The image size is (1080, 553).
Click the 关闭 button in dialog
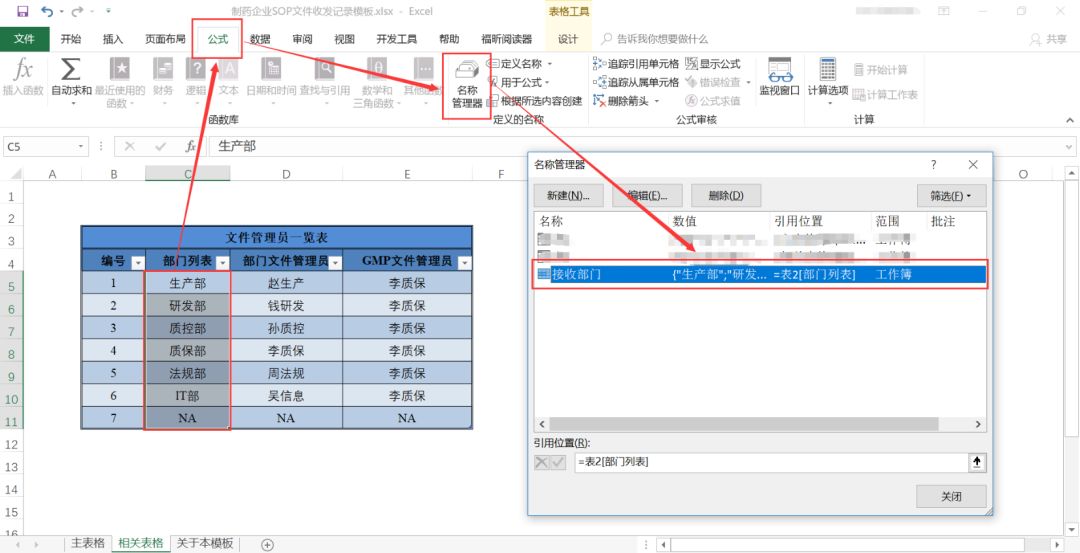pyautogui.click(x=950, y=496)
